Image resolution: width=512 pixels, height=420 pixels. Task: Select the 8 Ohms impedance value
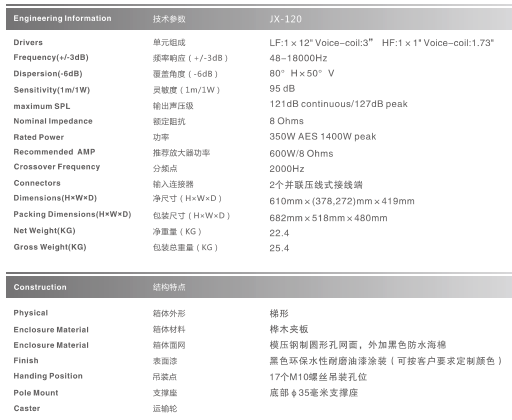(x=287, y=121)
